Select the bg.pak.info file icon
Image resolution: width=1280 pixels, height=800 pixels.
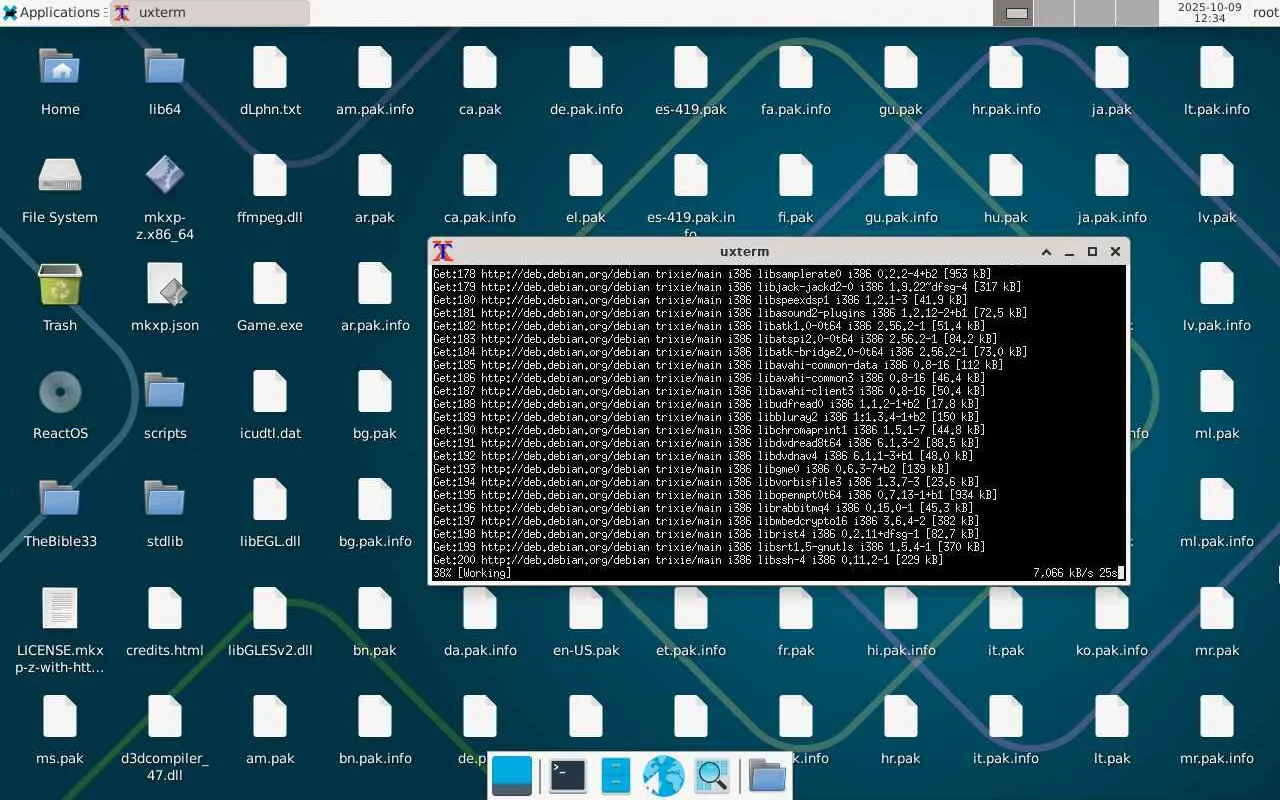375,500
